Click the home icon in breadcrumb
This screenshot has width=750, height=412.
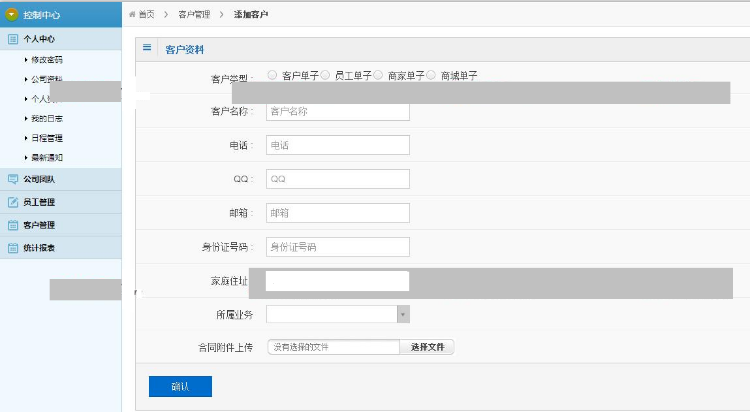click(x=132, y=14)
